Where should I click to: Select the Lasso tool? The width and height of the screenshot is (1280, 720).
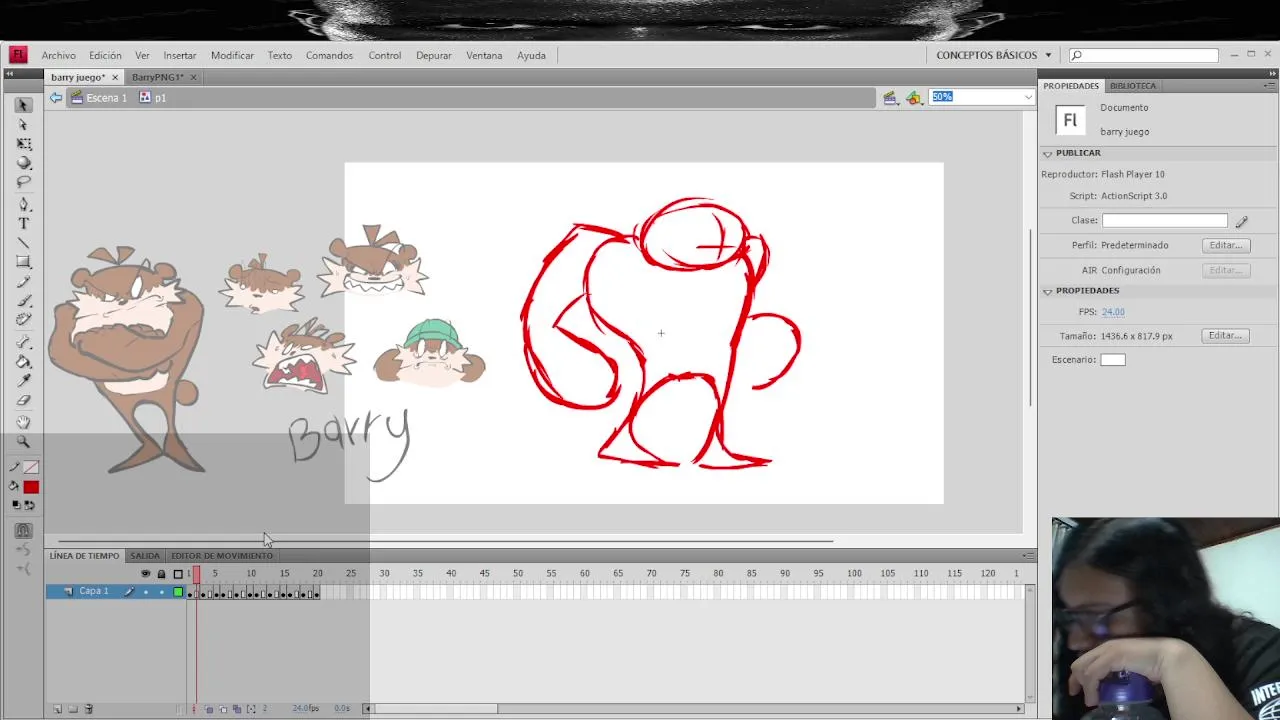[x=23, y=182]
